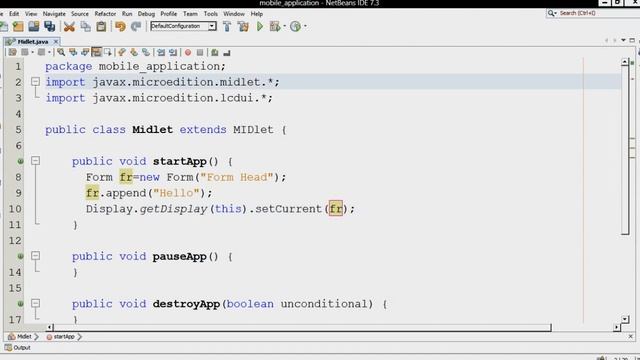The width and height of the screenshot is (640, 360).
Task: Click the vertical scrollbar thumb
Action: pyautogui.click(x=625, y=150)
